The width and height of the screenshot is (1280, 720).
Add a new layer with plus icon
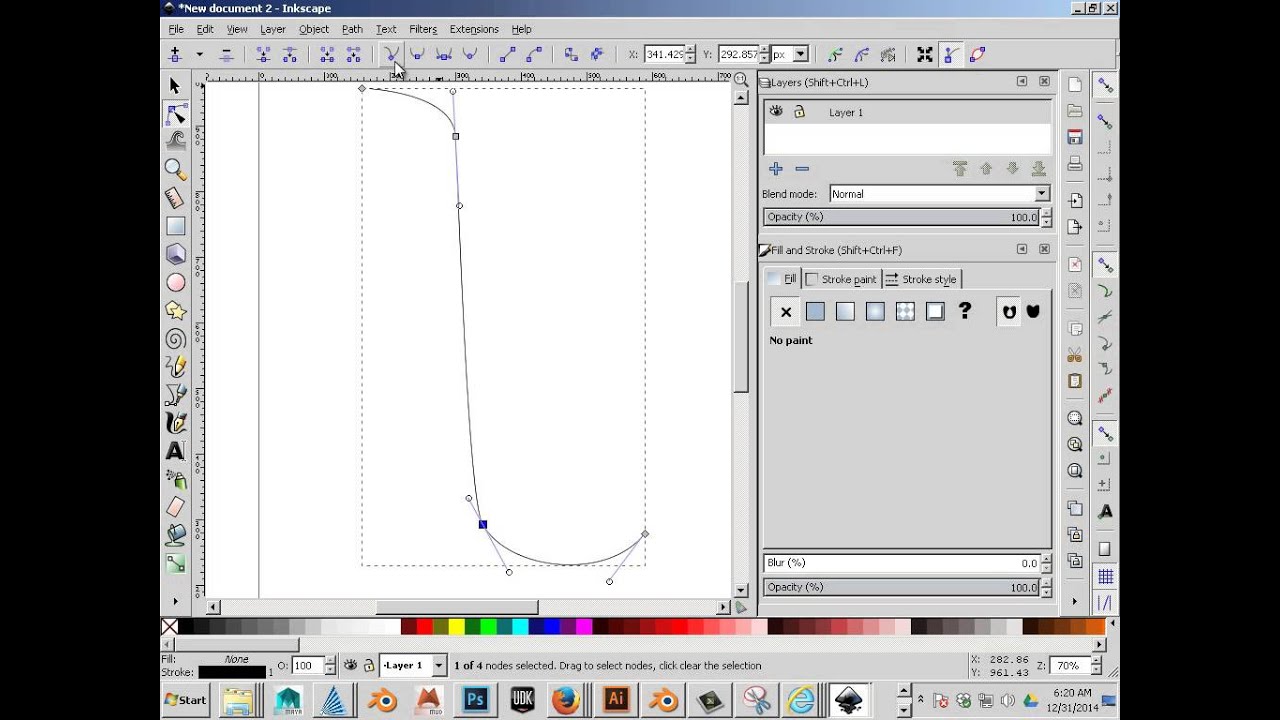click(x=776, y=169)
